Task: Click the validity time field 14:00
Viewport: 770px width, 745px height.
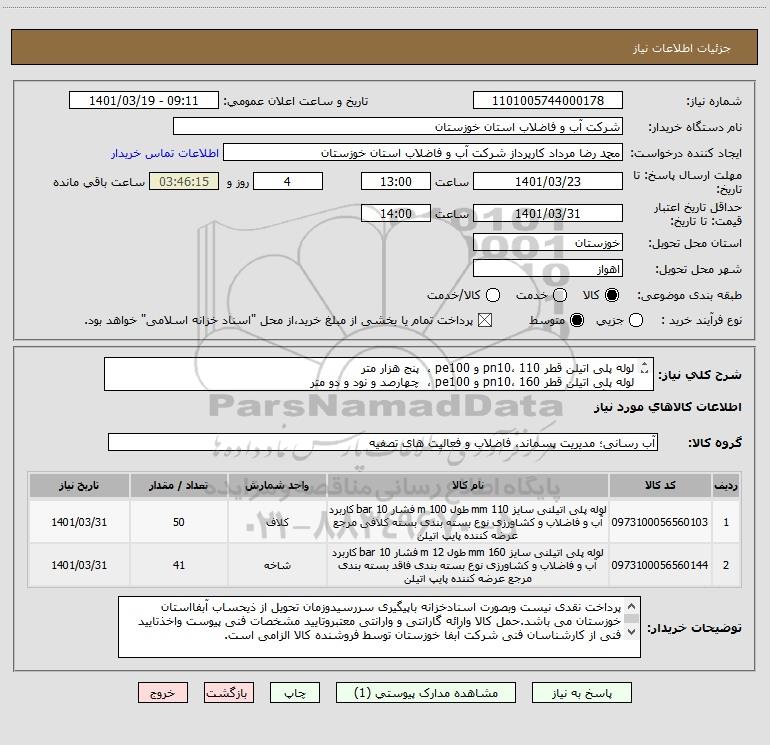Action: (x=396, y=214)
